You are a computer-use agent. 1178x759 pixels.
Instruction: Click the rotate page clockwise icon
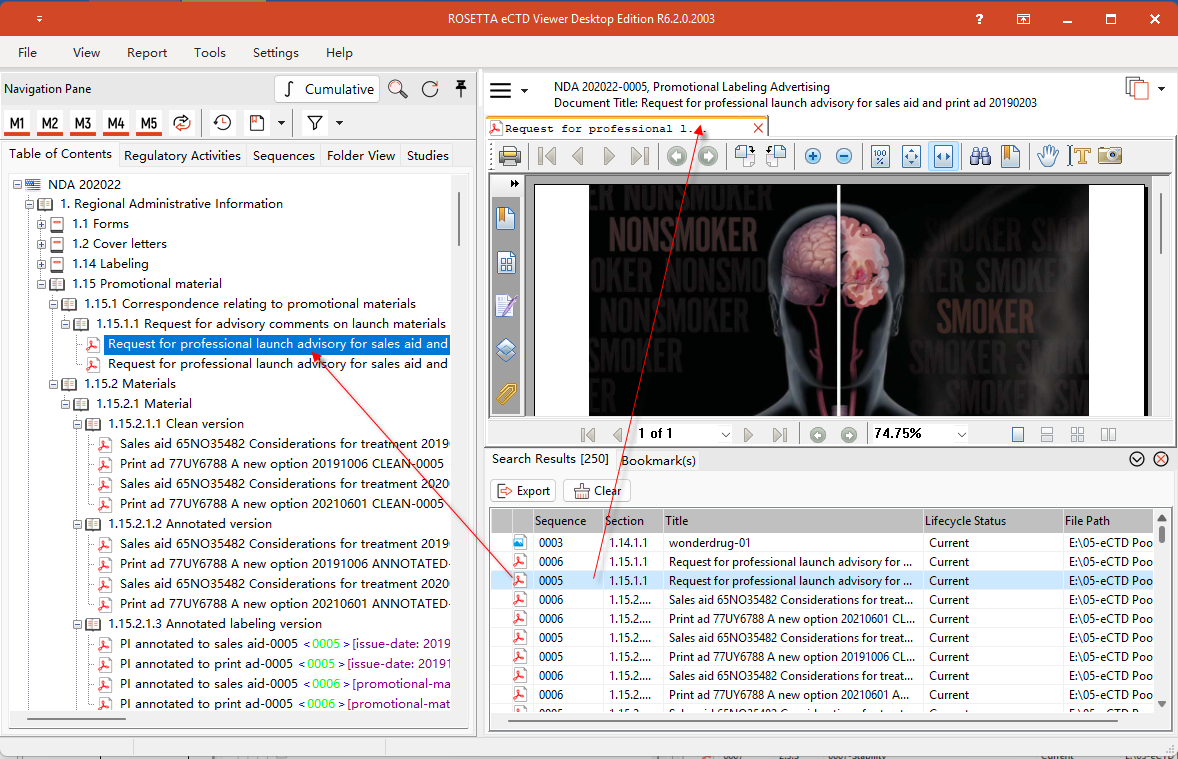(744, 156)
